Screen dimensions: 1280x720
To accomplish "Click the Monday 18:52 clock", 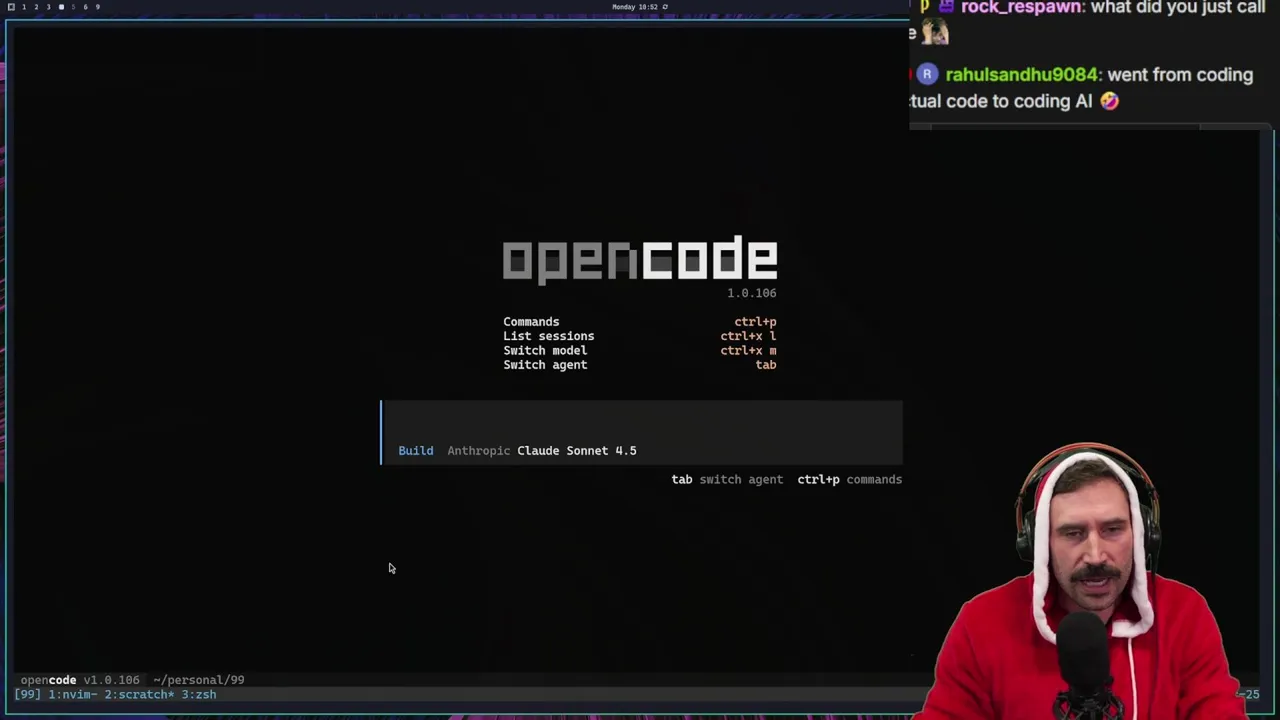I will 635,7.
